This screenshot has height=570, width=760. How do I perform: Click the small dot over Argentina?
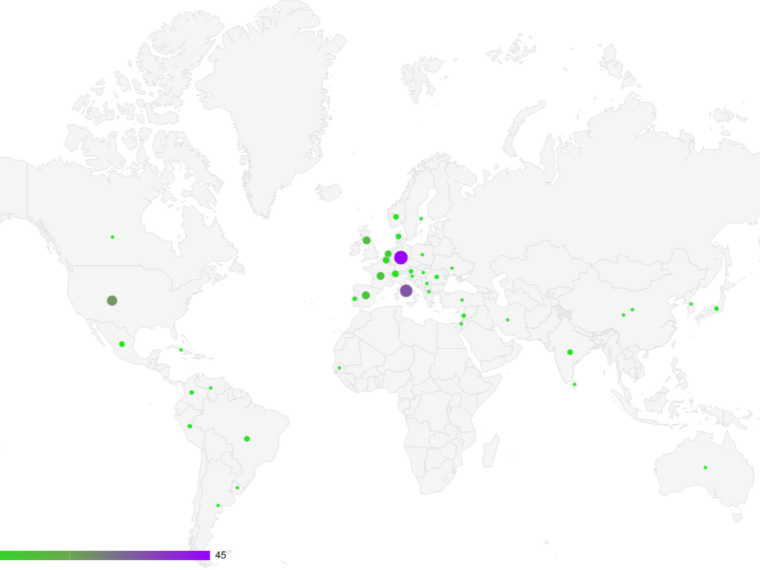coord(218,506)
